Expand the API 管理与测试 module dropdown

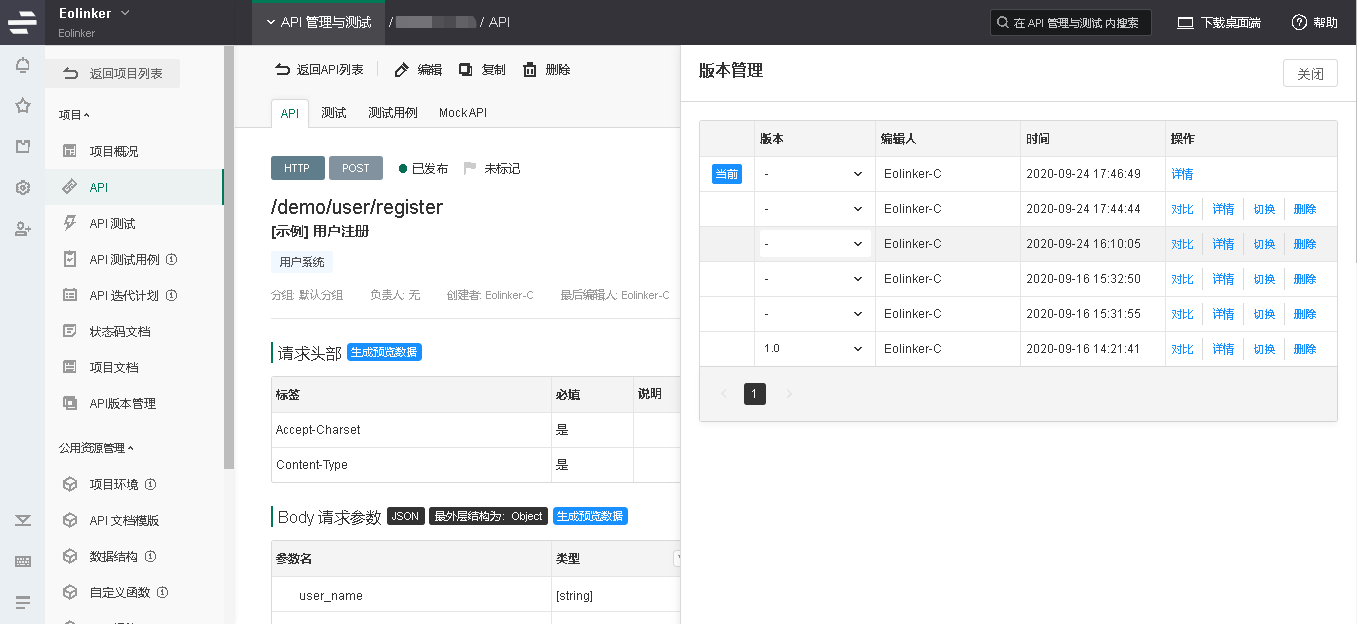coord(318,22)
